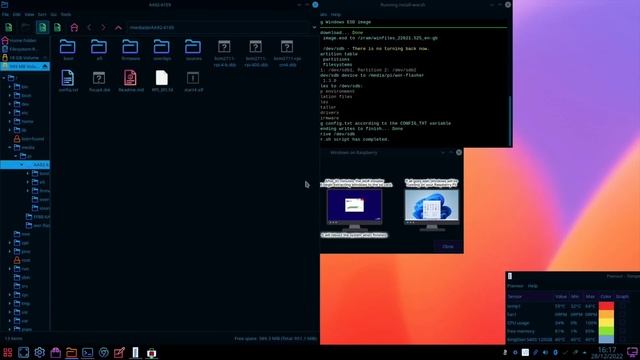Expand the opt folder in the directory tree

tap(10, 243)
